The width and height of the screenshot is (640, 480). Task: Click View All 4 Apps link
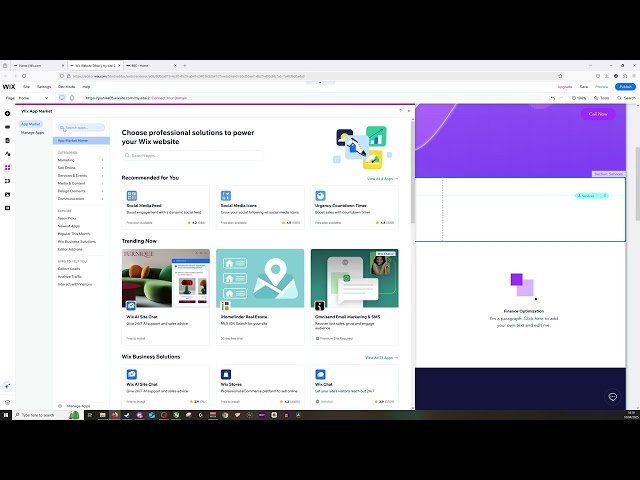[382, 179]
